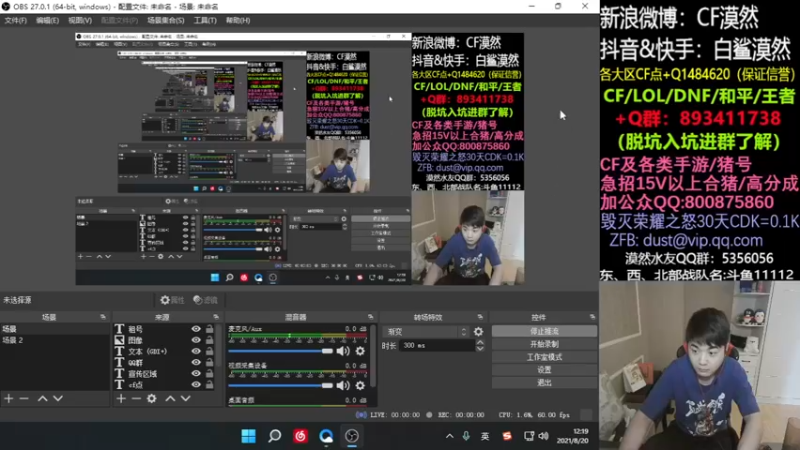The height and width of the screenshot is (450, 800).
Task: Expand the system tray hidden icons chevron
Action: pos(449,436)
